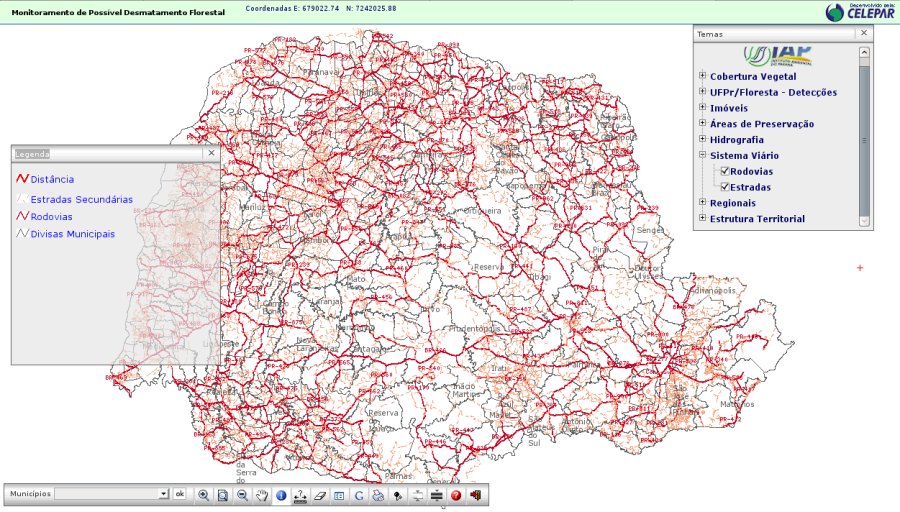Image resolution: width=900 pixels, height=512 pixels.
Task: Click the exit door icon
Action: coord(475,495)
